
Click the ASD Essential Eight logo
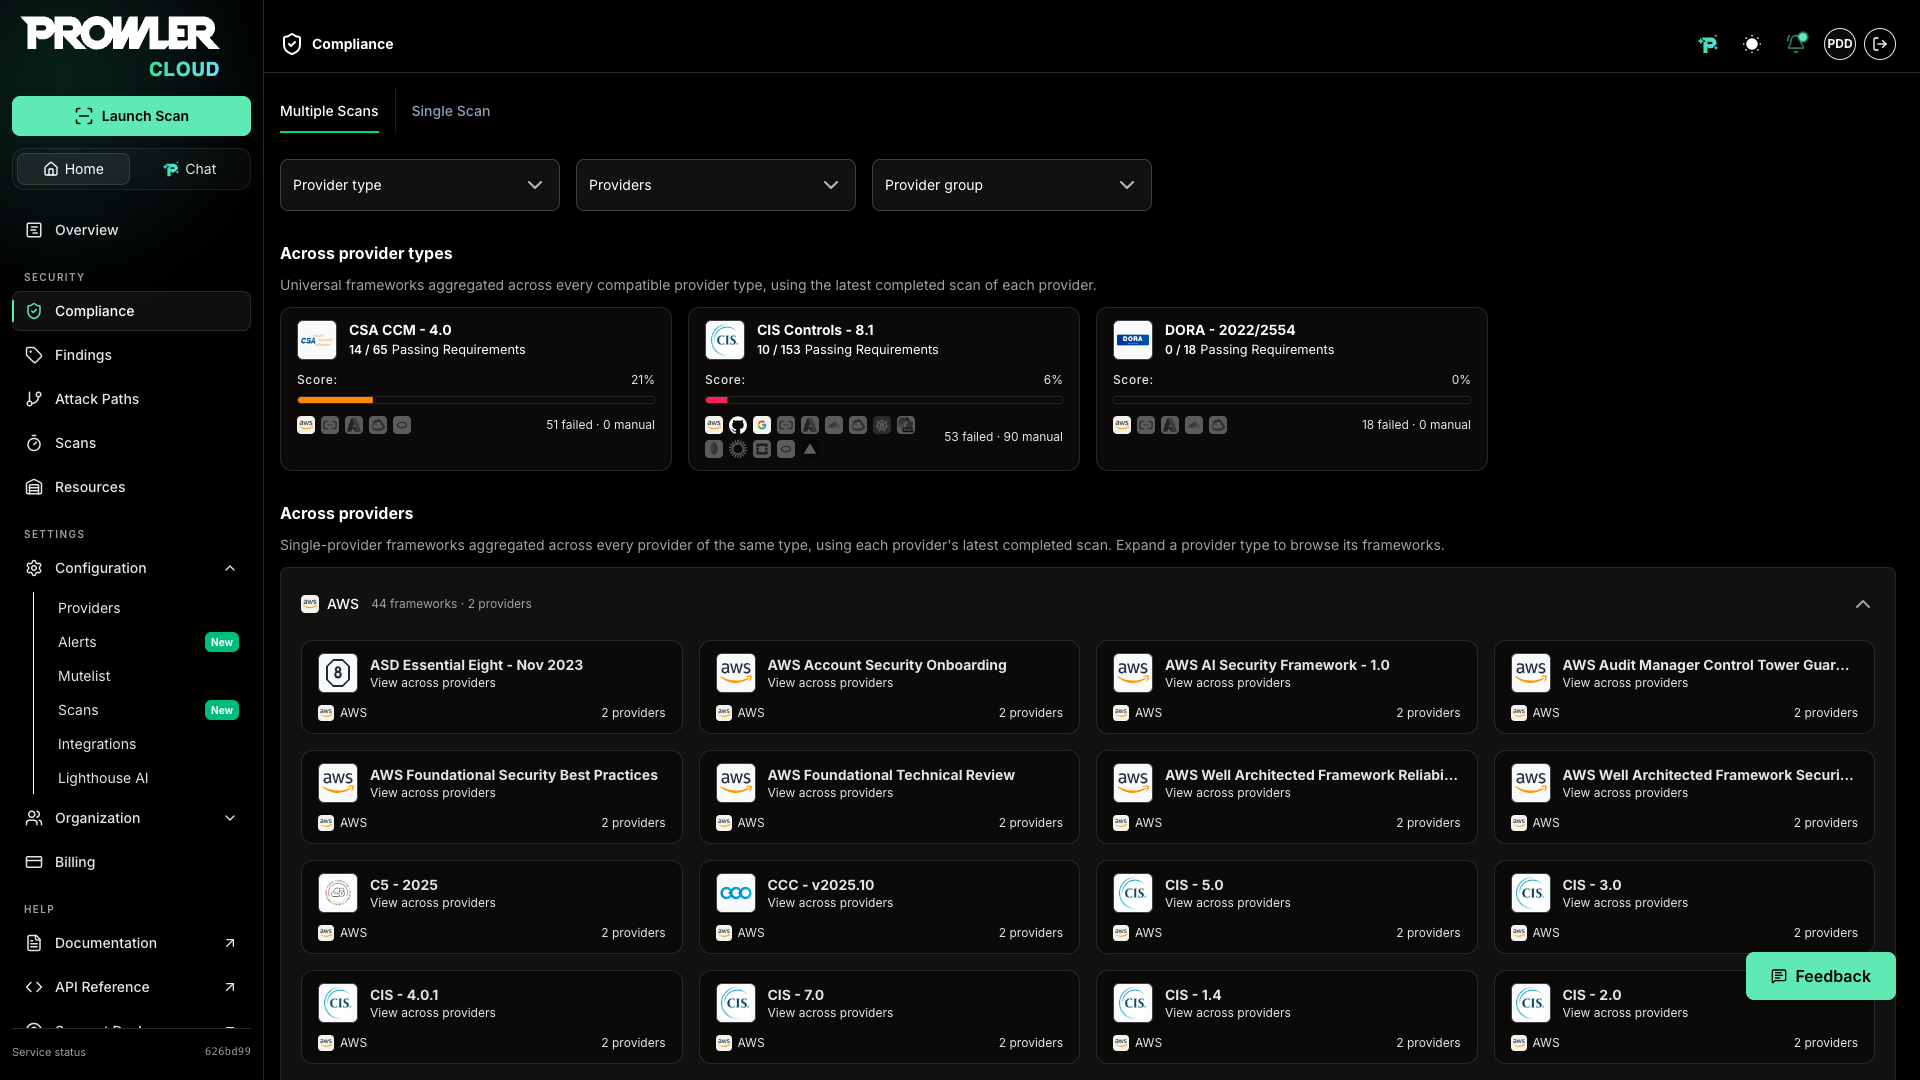tap(338, 673)
